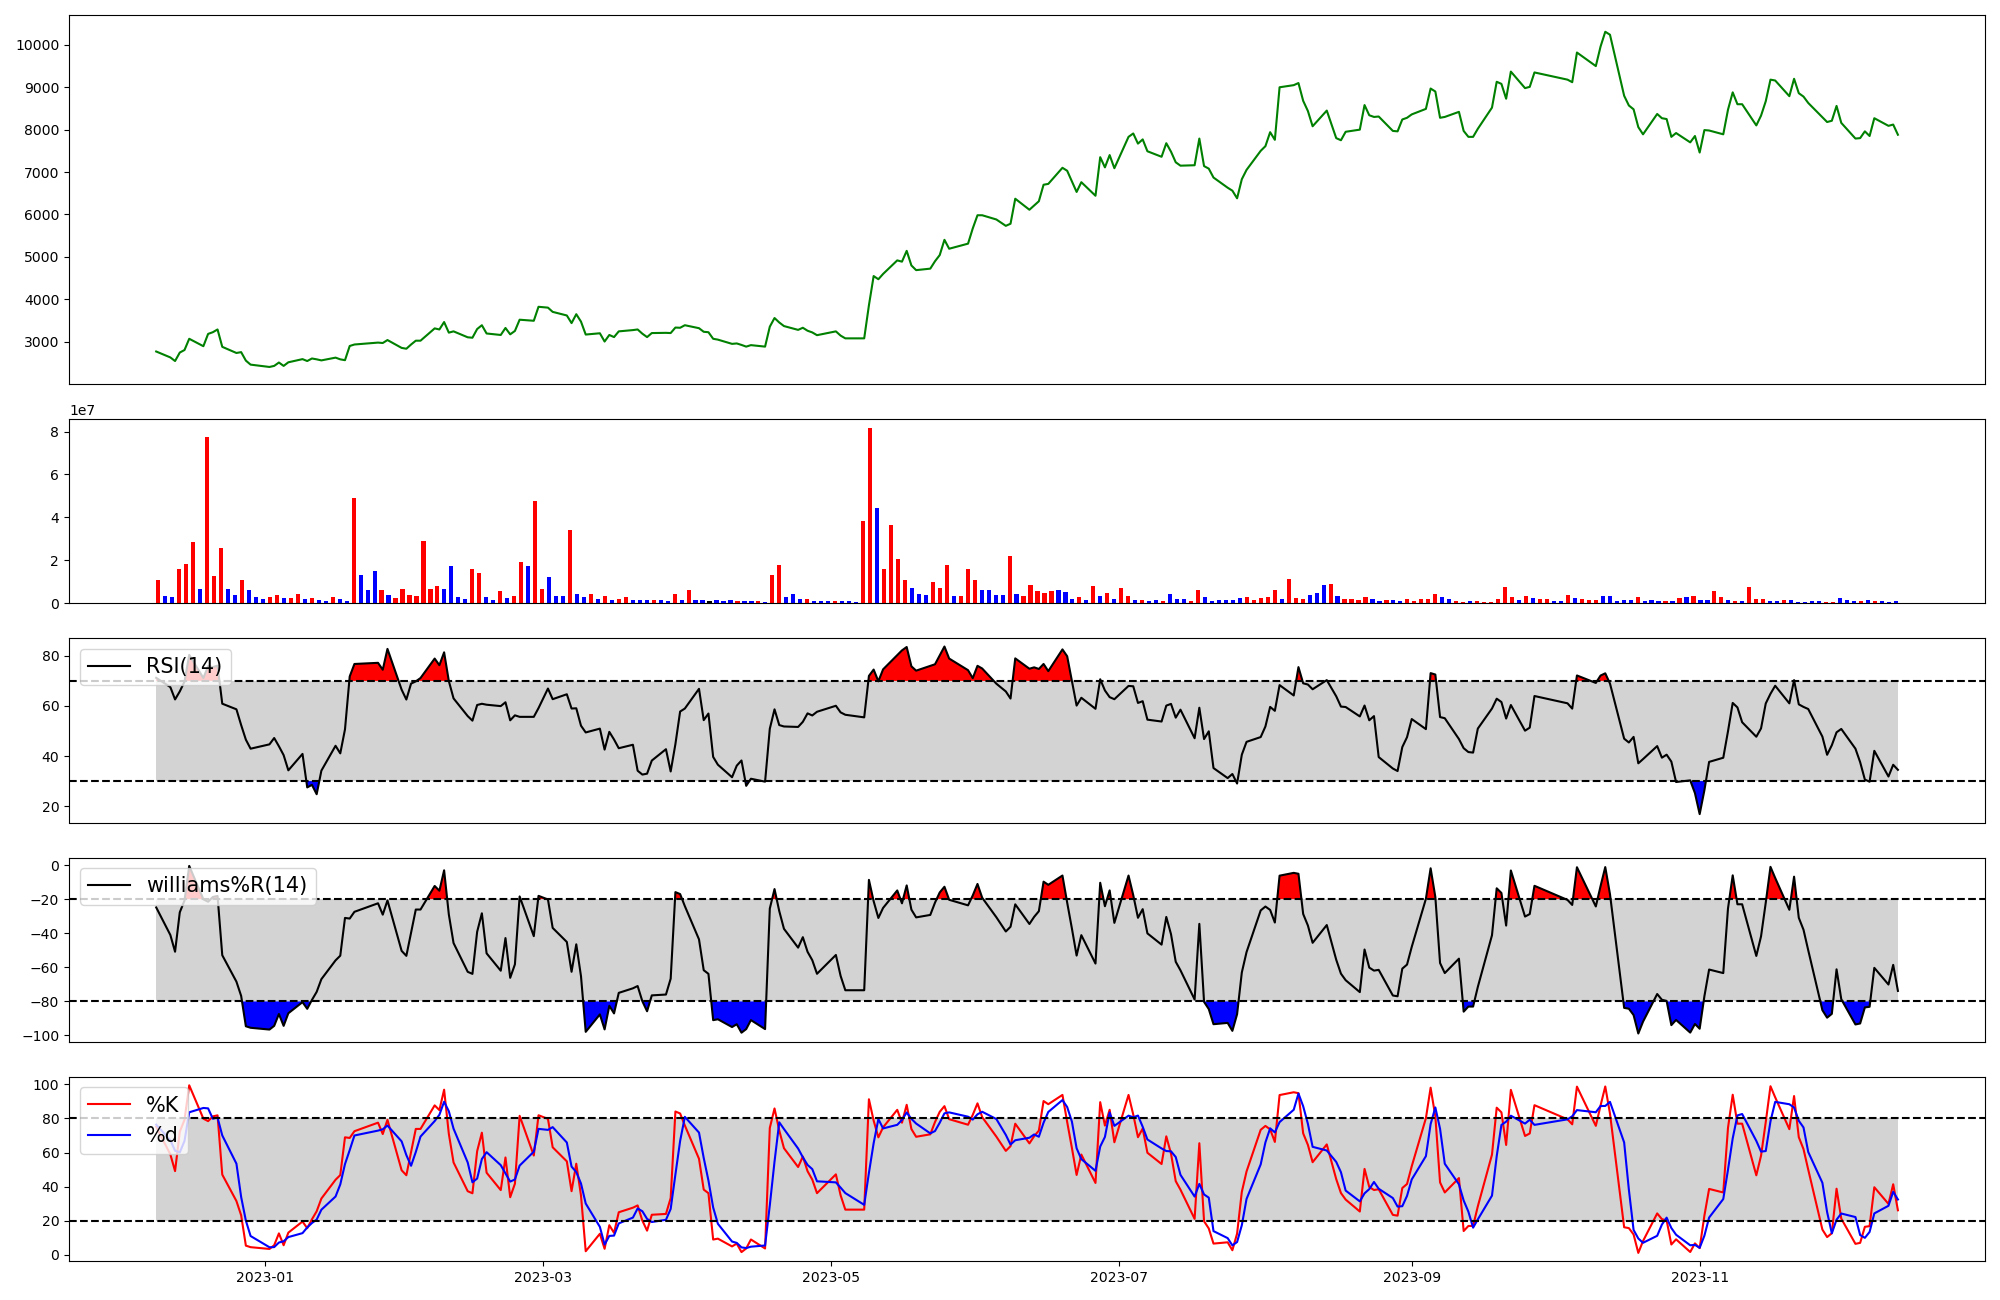Screen dimensions: 2000x1300
Task: Click the red %K legend line sample
Action: [x=110, y=1104]
